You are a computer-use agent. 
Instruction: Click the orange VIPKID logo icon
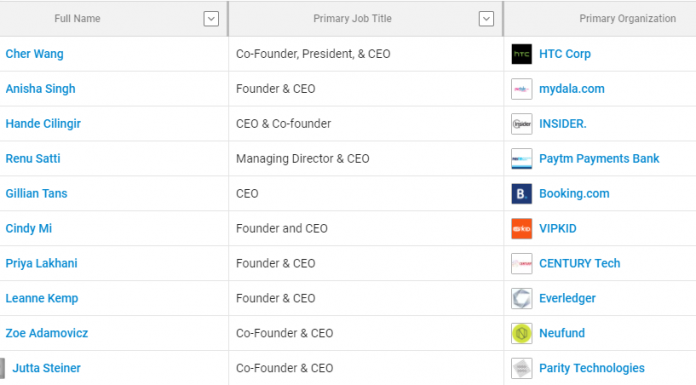click(x=522, y=229)
